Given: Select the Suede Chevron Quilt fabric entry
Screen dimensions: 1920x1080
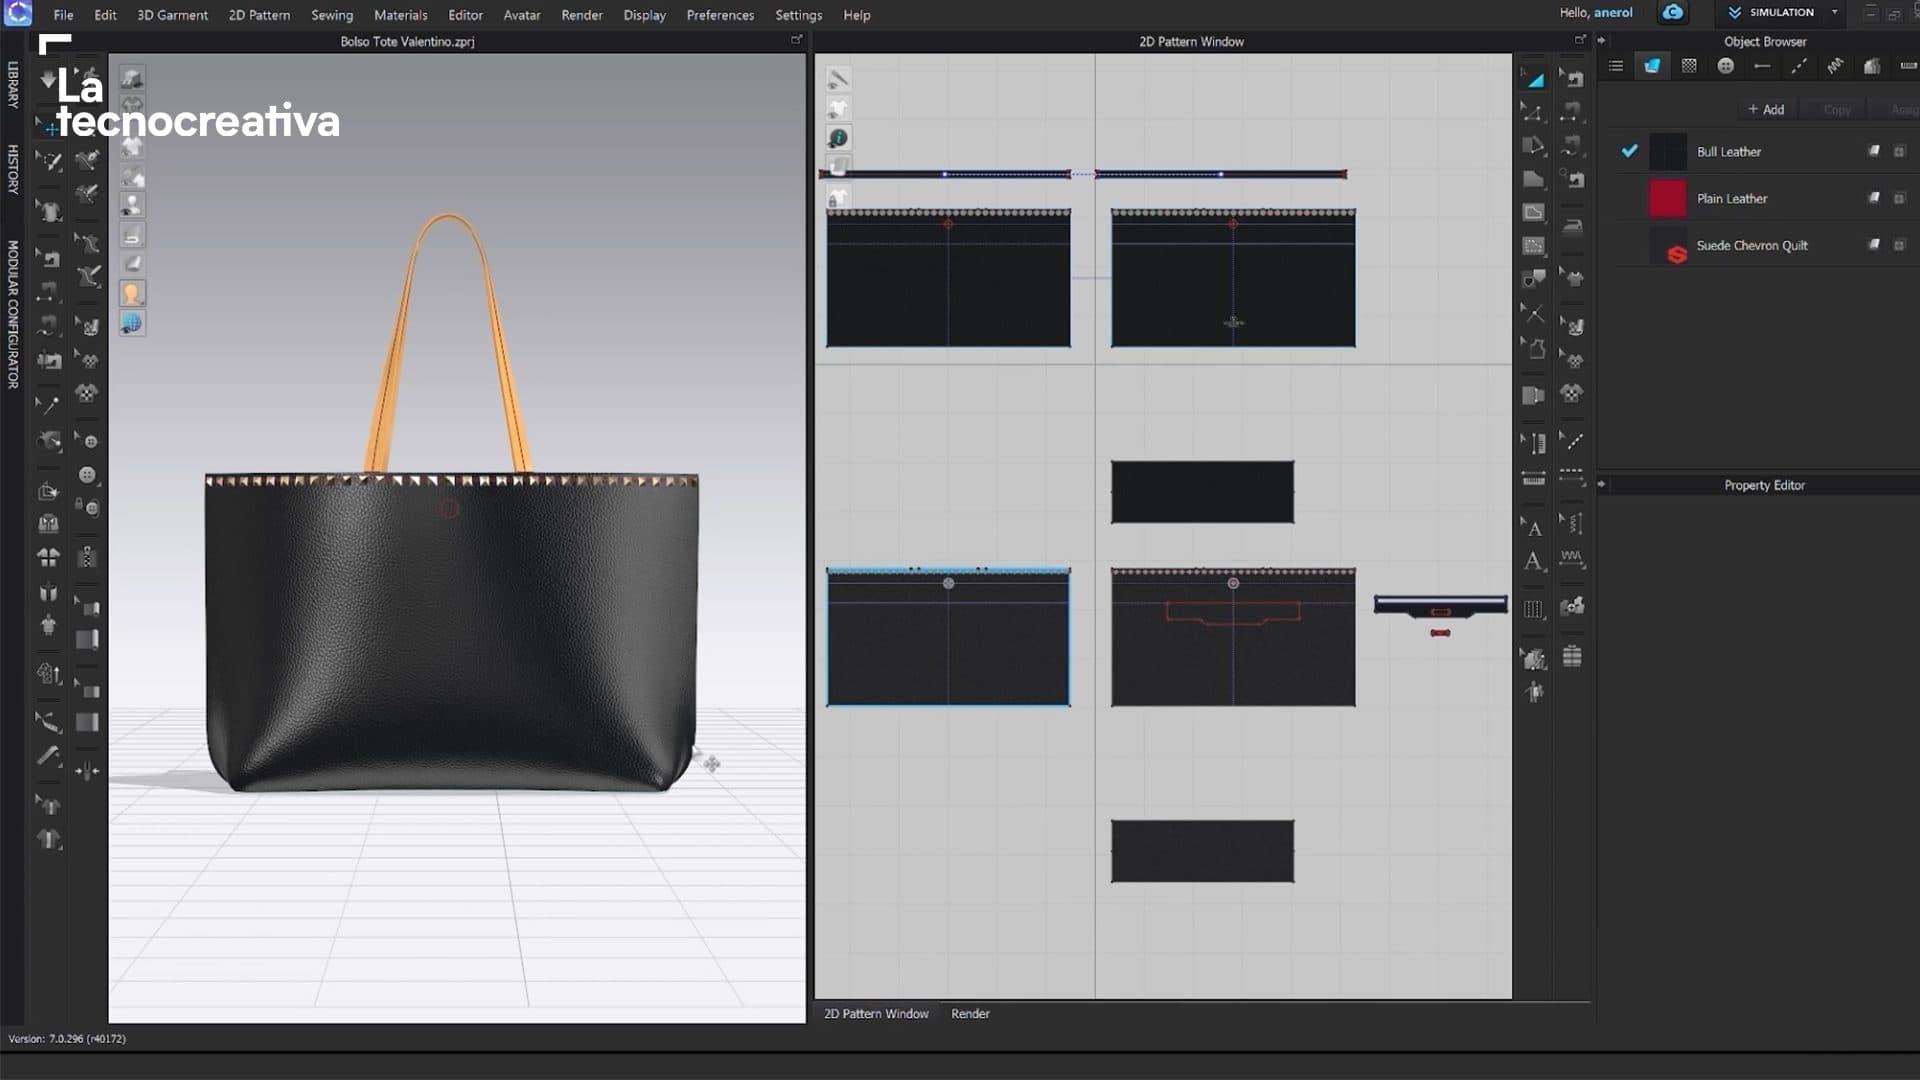Looking at the screenshot, I should click(1752, 245).
